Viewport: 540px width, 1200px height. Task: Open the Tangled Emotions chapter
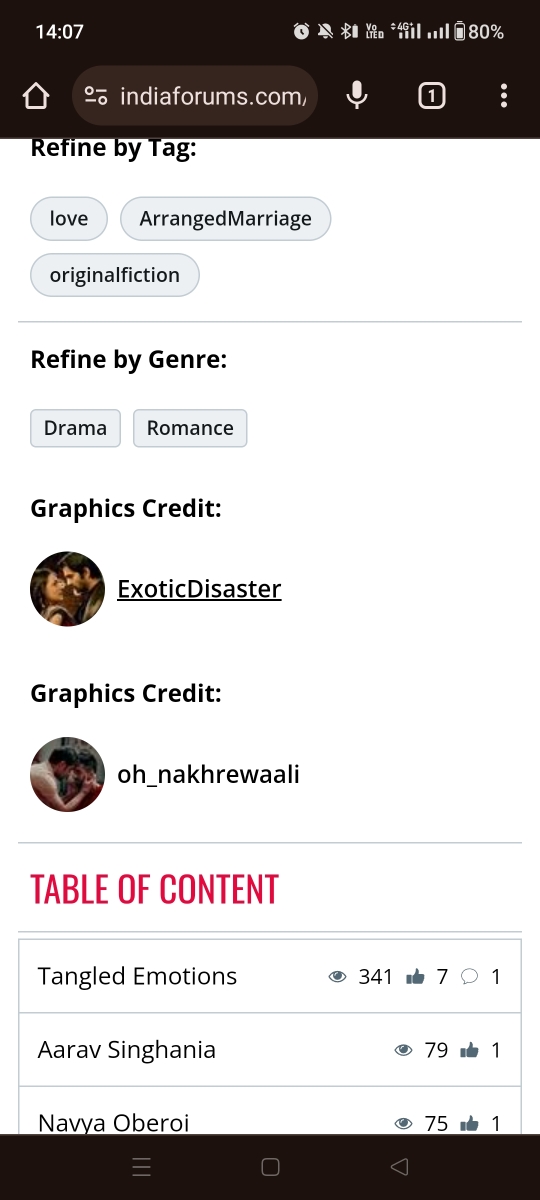coord(137,976)
